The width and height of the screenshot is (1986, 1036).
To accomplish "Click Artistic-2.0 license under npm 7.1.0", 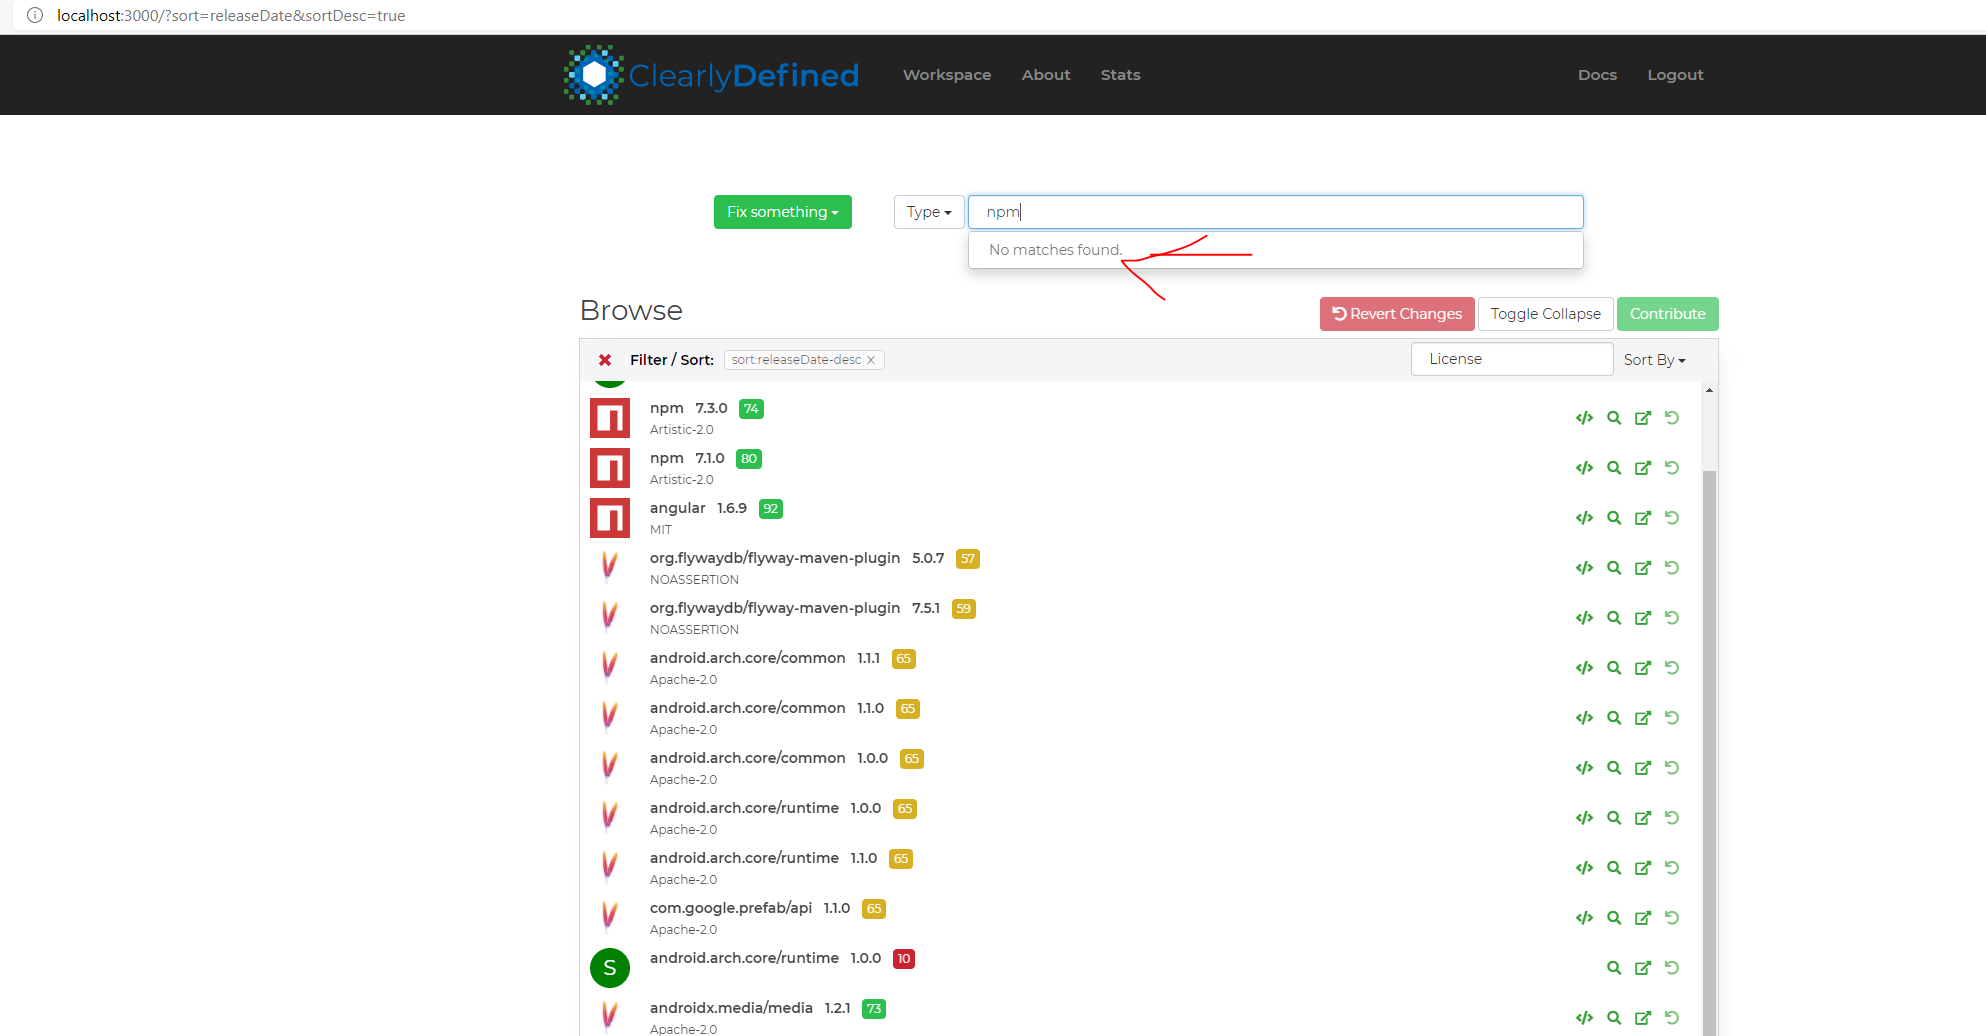I will [682, 480].
